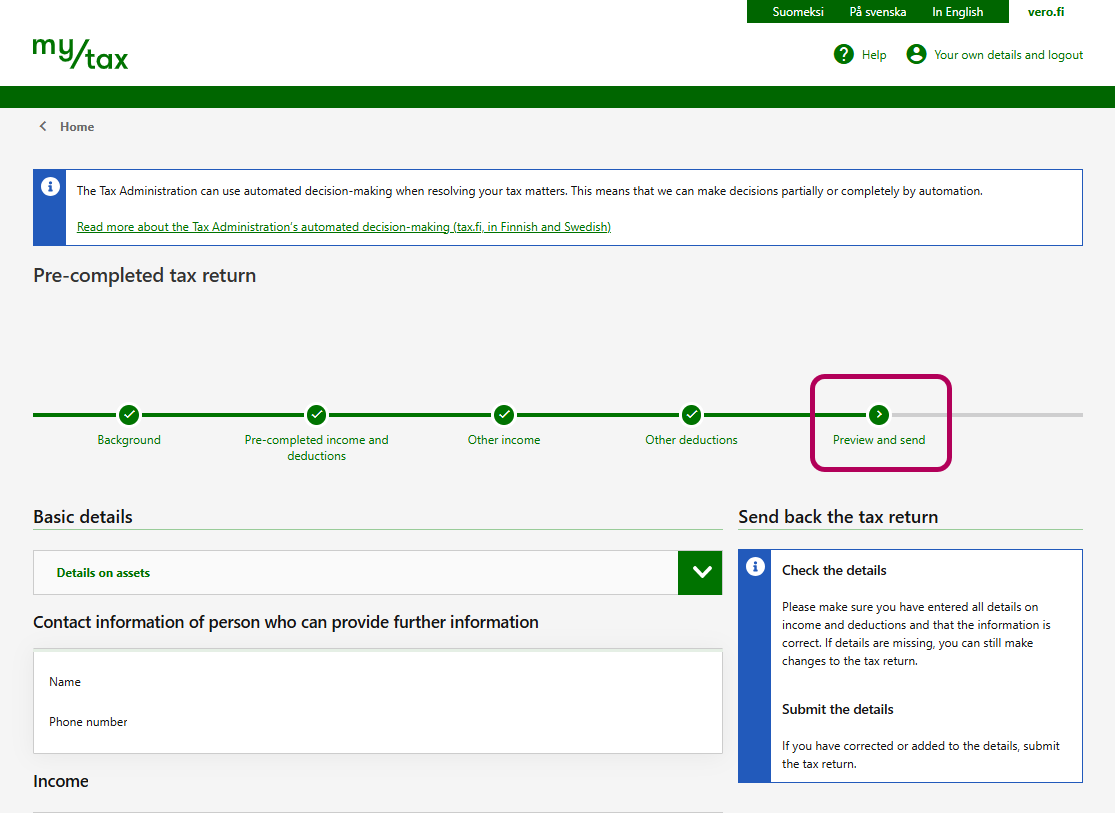
Task: Switch language to Suomeksi
Action: tap(798, 12)
